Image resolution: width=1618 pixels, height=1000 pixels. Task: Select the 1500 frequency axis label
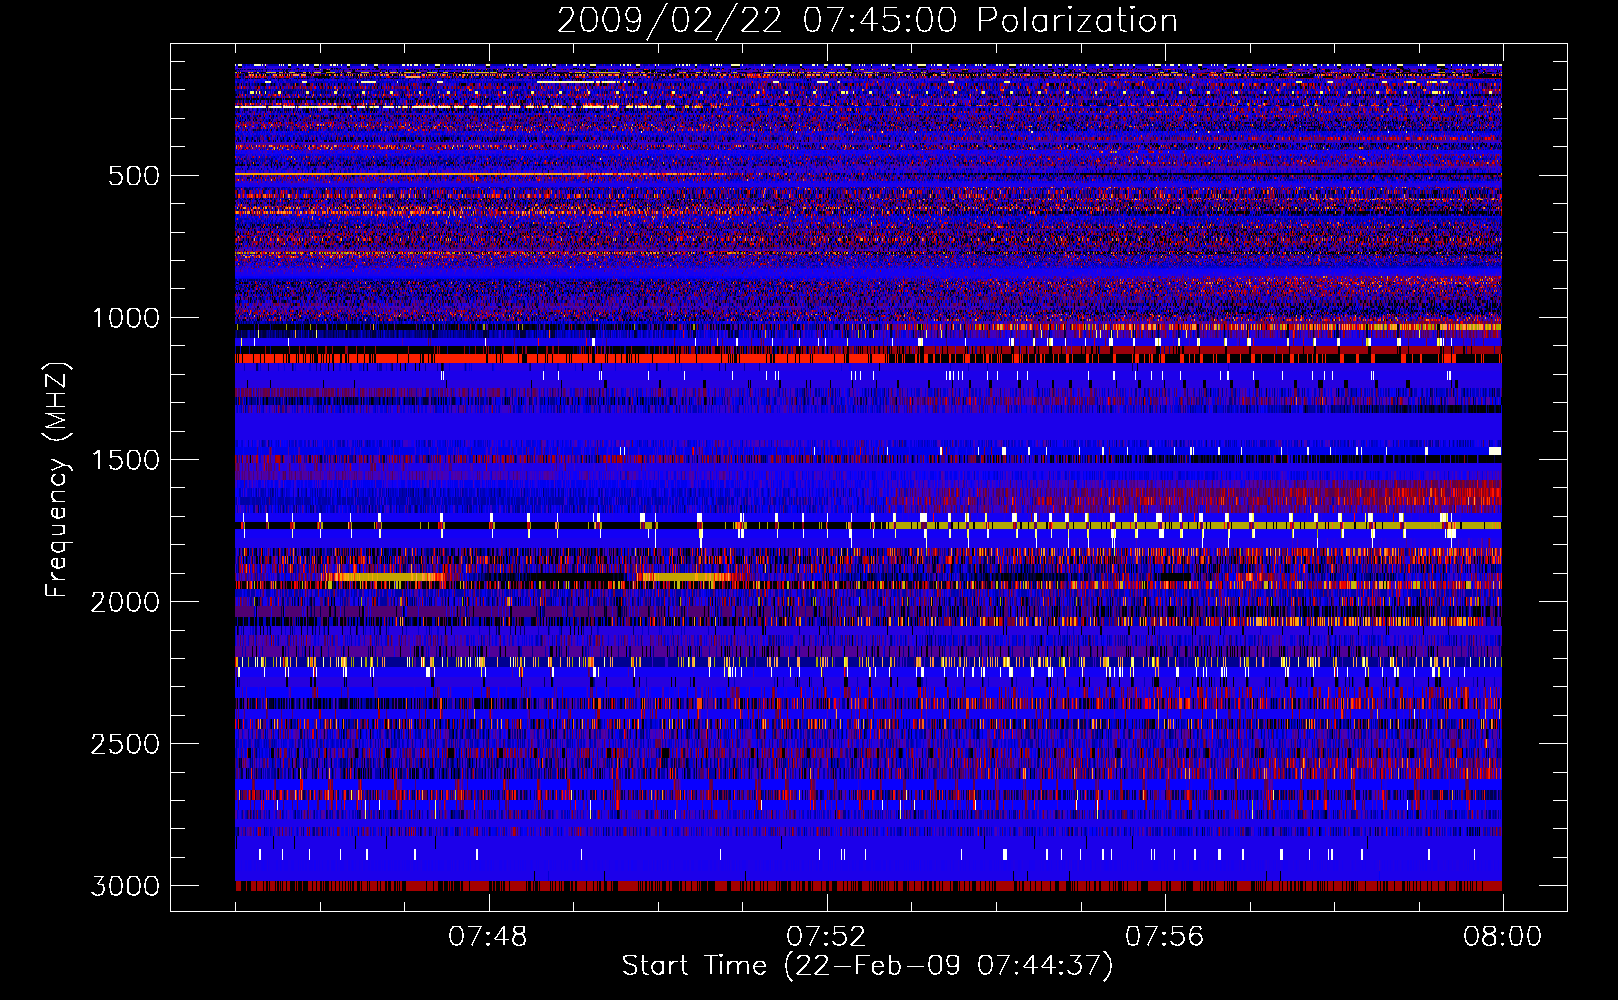click(x=126, y=460)
